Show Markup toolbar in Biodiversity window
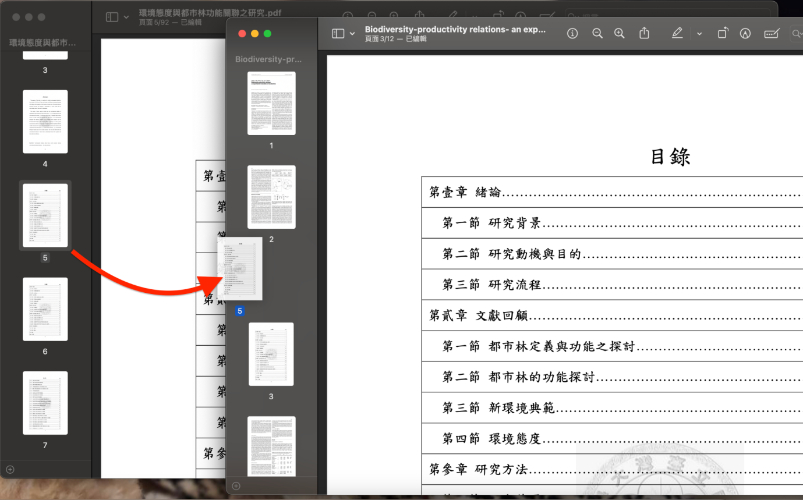Viewport: 803px width, 500px height. tap(745, 33)
